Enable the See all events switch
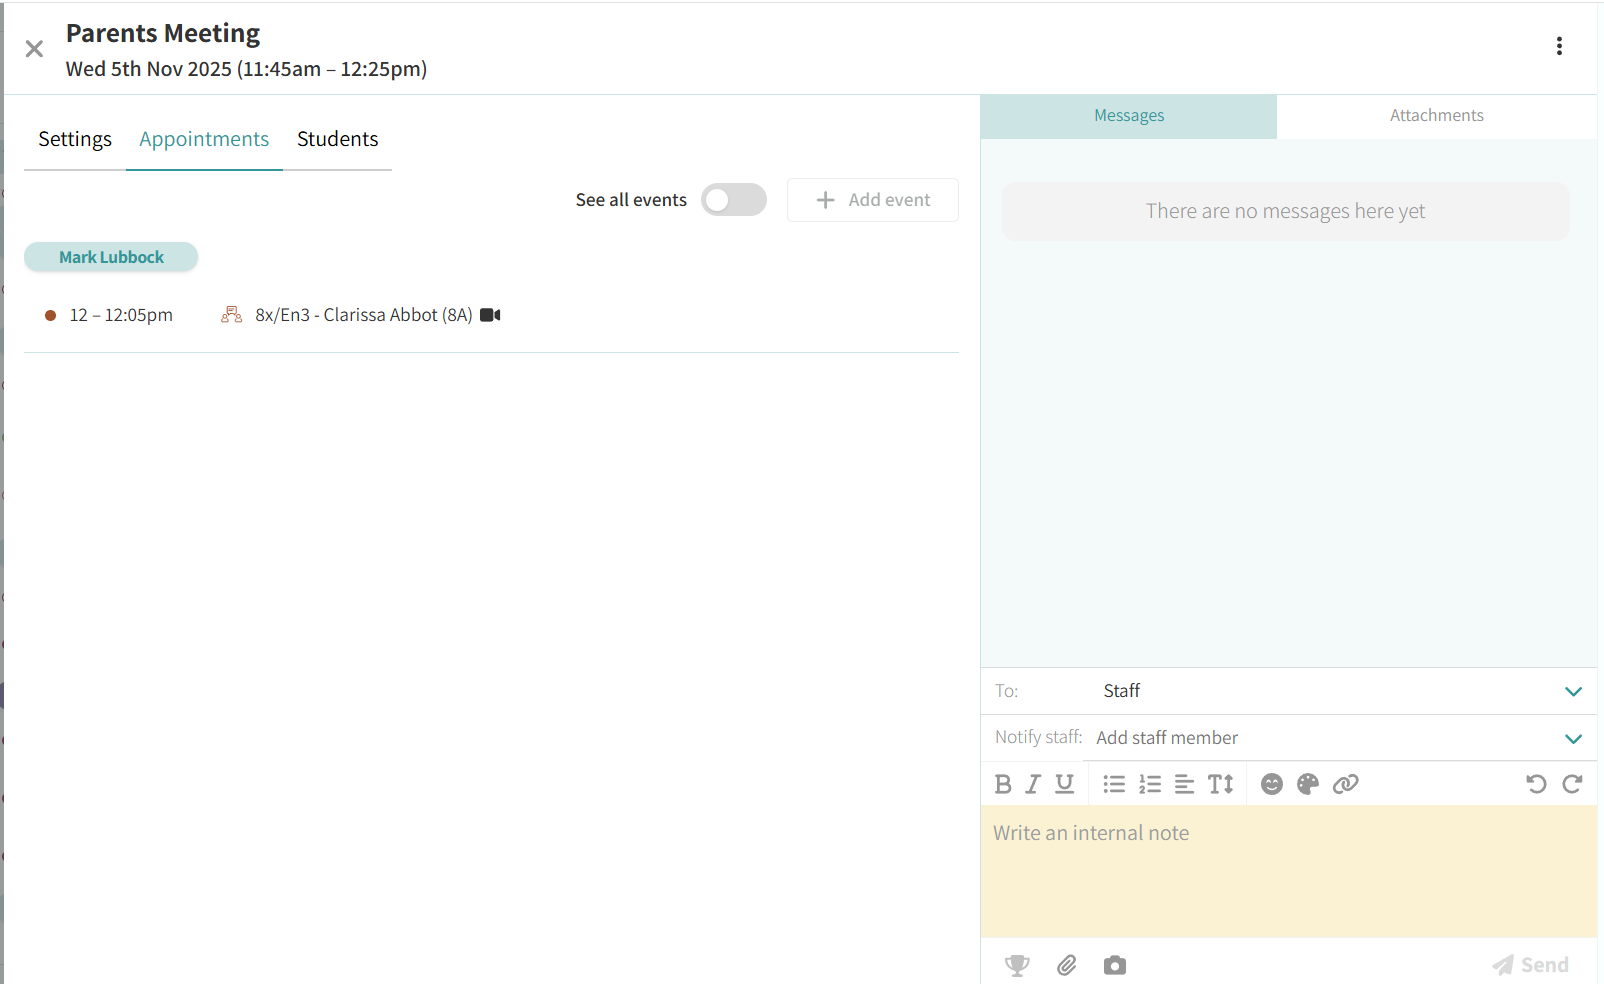The image size is (1604, 984). click(x=733, y=200)
